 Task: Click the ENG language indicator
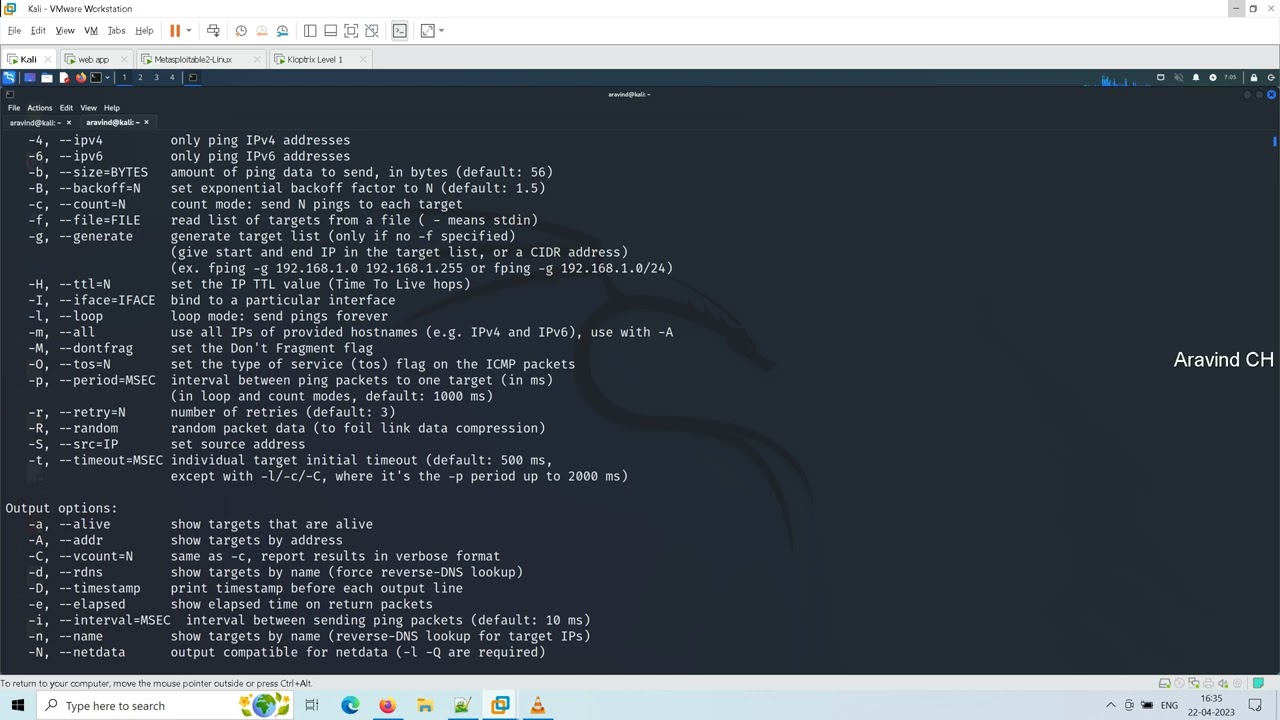click(1169, 705)
